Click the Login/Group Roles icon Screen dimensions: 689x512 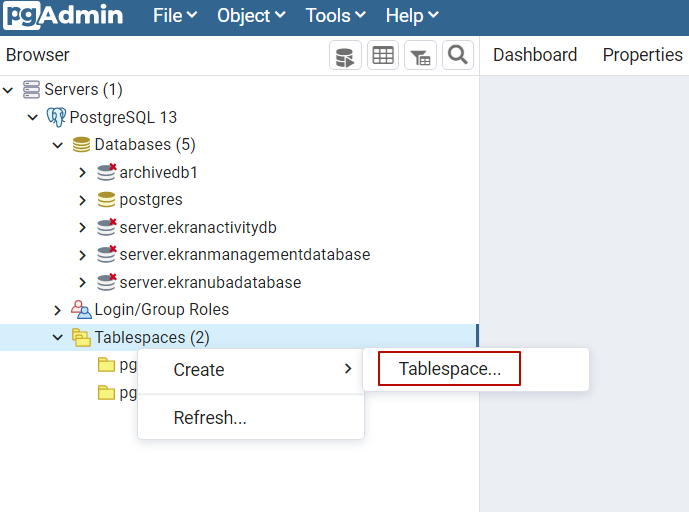(81, 310)
